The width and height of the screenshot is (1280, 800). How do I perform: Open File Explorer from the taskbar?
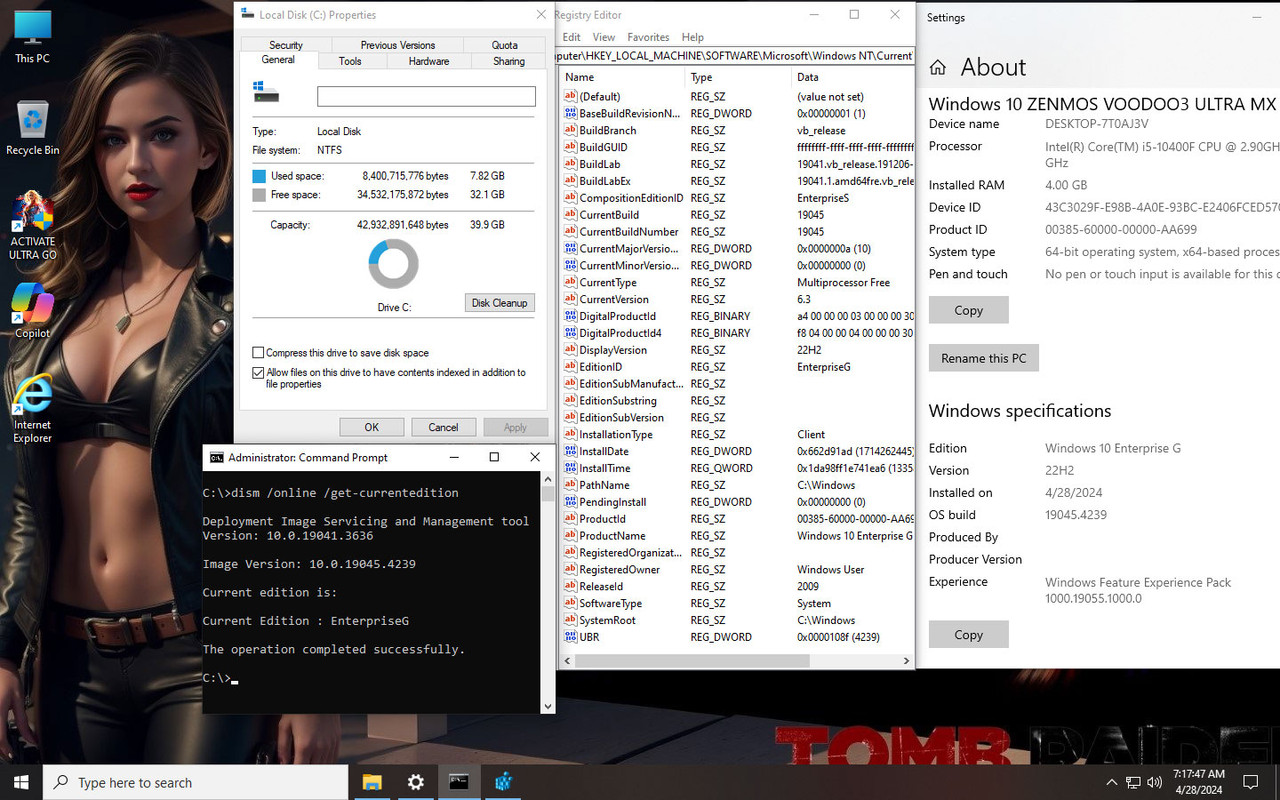coord(372,782)
